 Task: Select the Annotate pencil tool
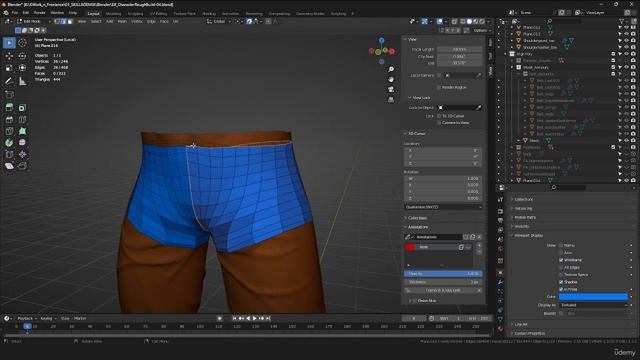[9, 81]
